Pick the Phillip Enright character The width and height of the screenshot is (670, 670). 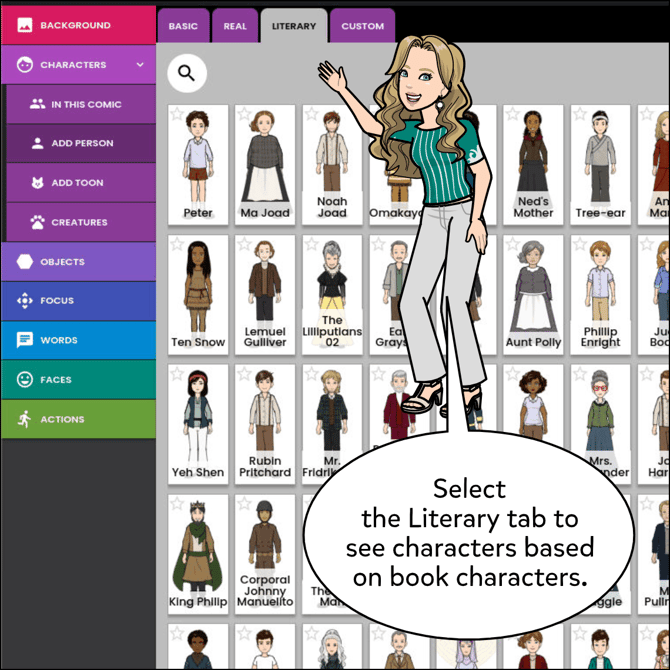click(x=600, y=295)
